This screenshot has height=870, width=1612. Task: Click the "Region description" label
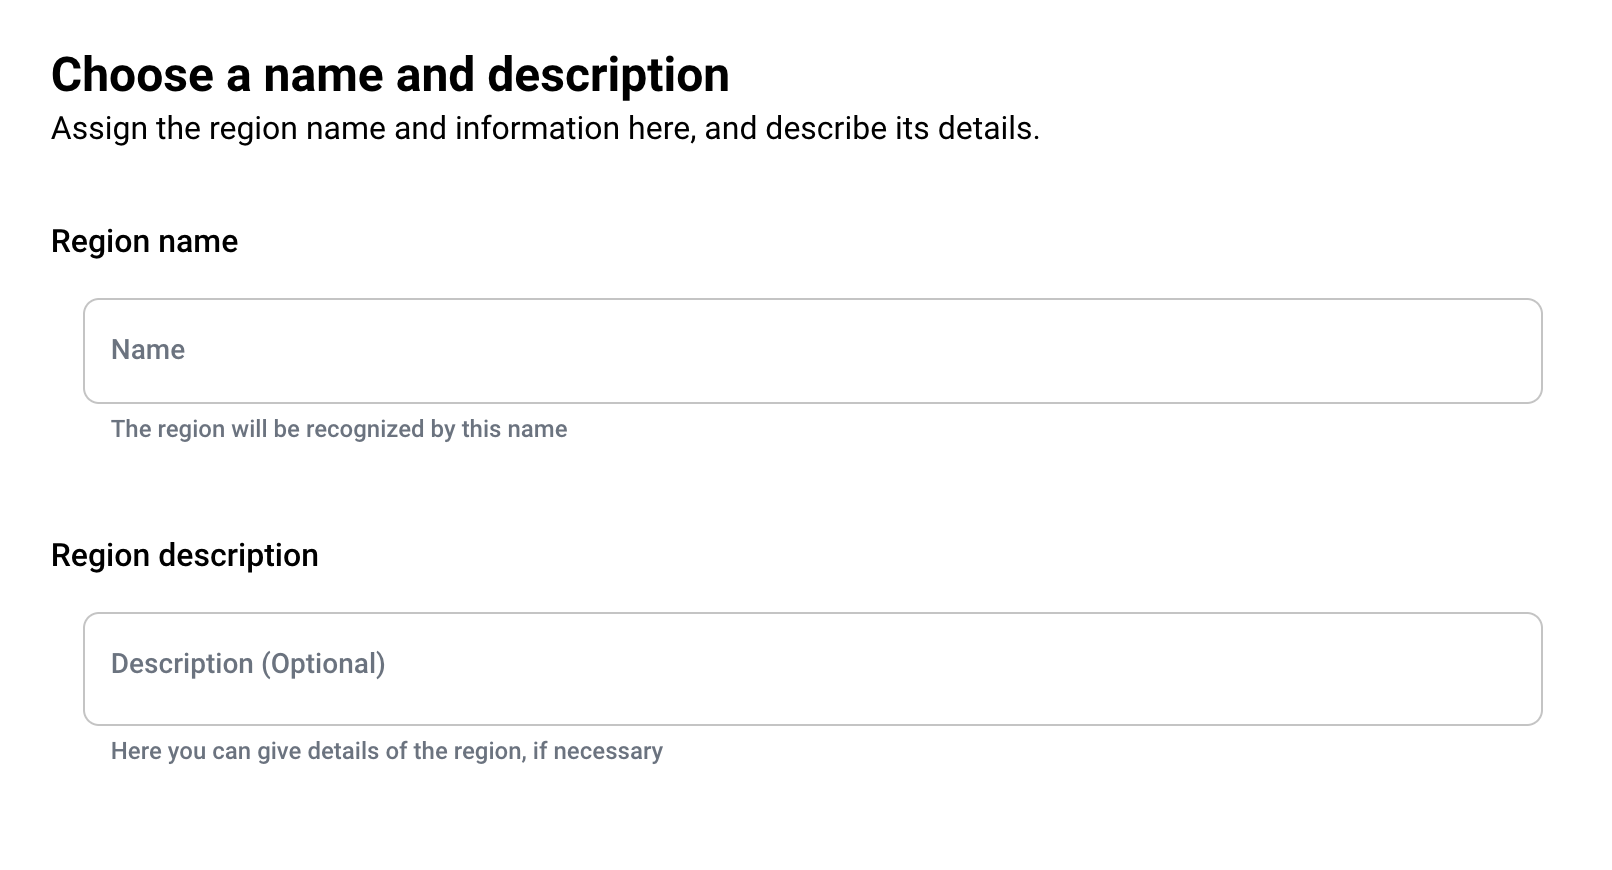[x=184, y=555]
